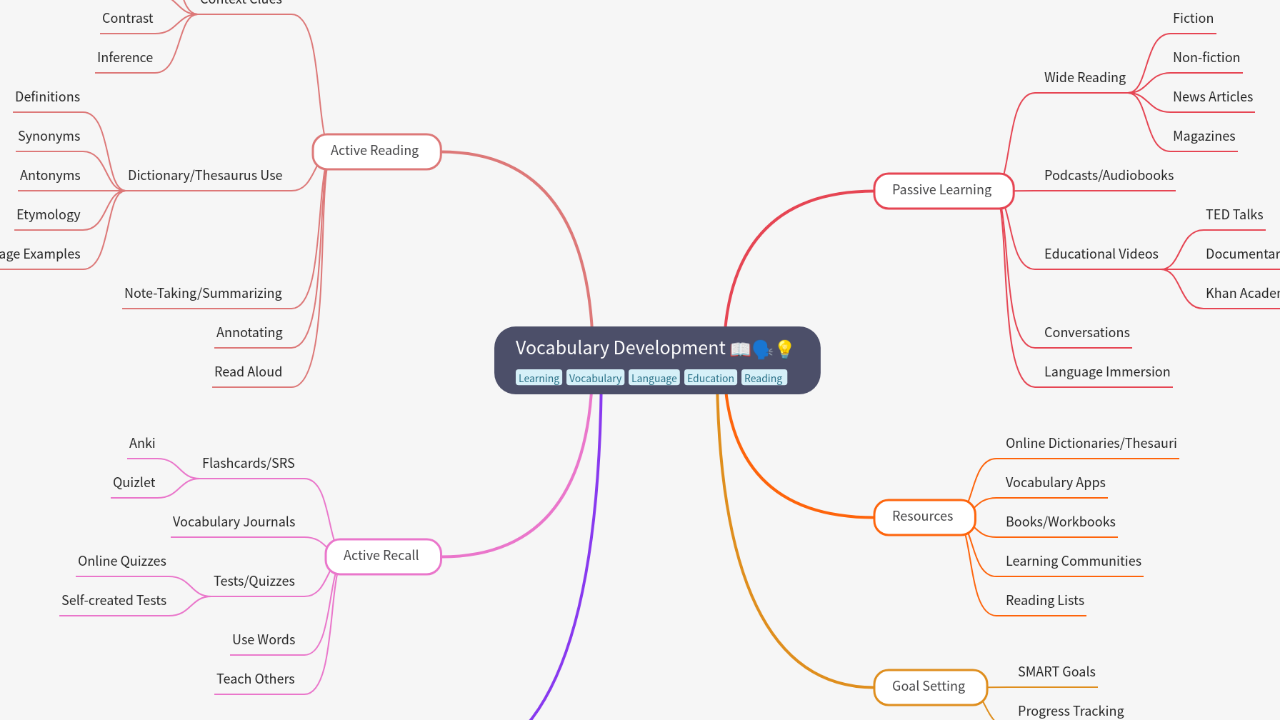Viewport: 1280px width, 720px height.
Task: Select the Wide Reading node
Action: pos(1084,78)
